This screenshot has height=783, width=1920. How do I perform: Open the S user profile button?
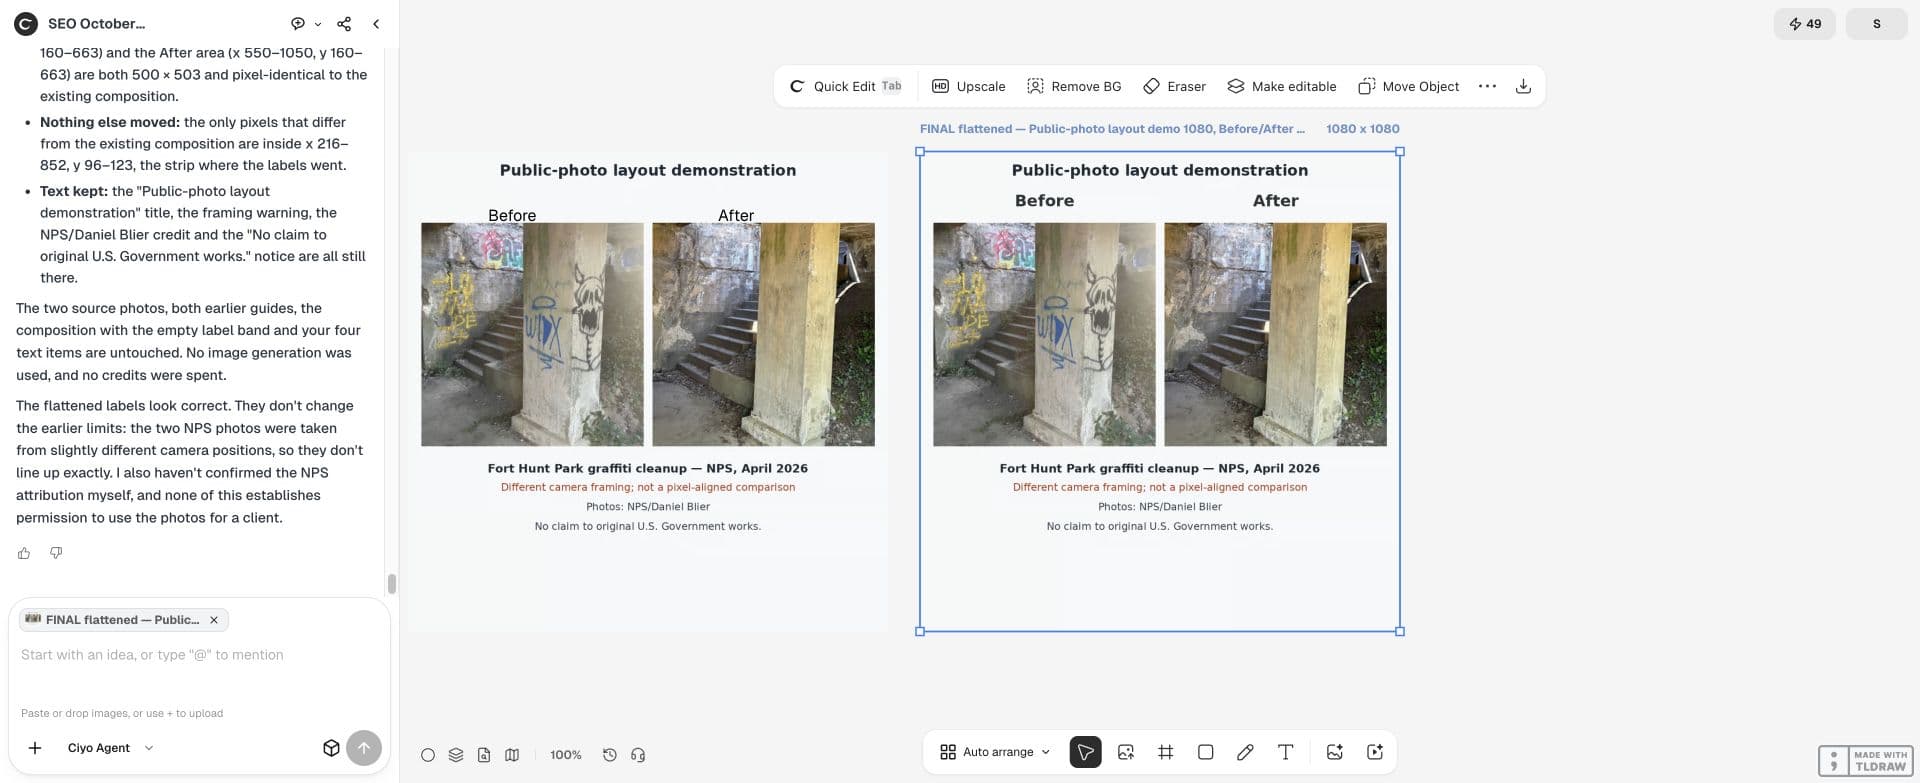(1877, 24)
